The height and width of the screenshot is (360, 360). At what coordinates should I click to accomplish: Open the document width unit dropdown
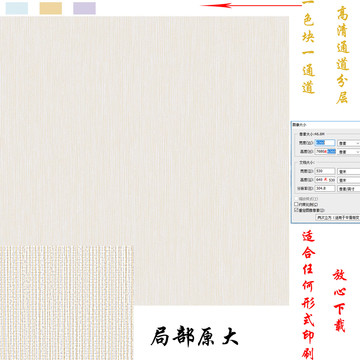pyautogui.click(x=349, y=171)
